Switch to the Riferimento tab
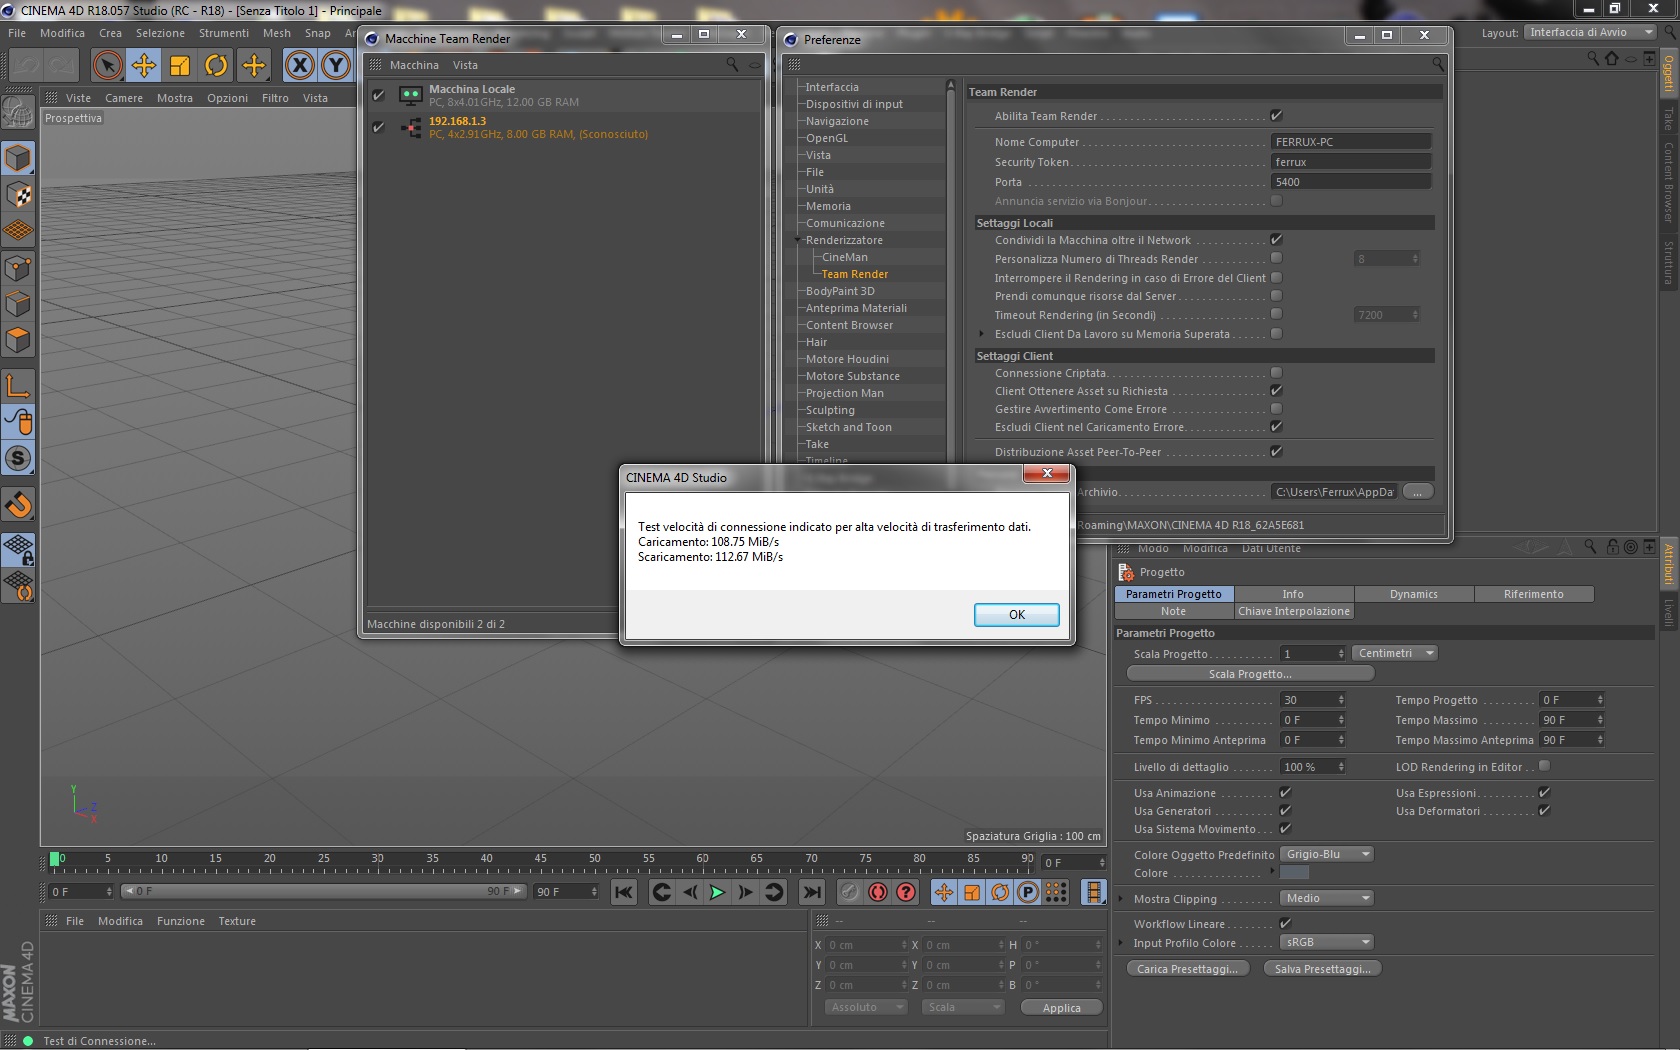This screenshot has height=1050, width=1680. click(1534, 594)
